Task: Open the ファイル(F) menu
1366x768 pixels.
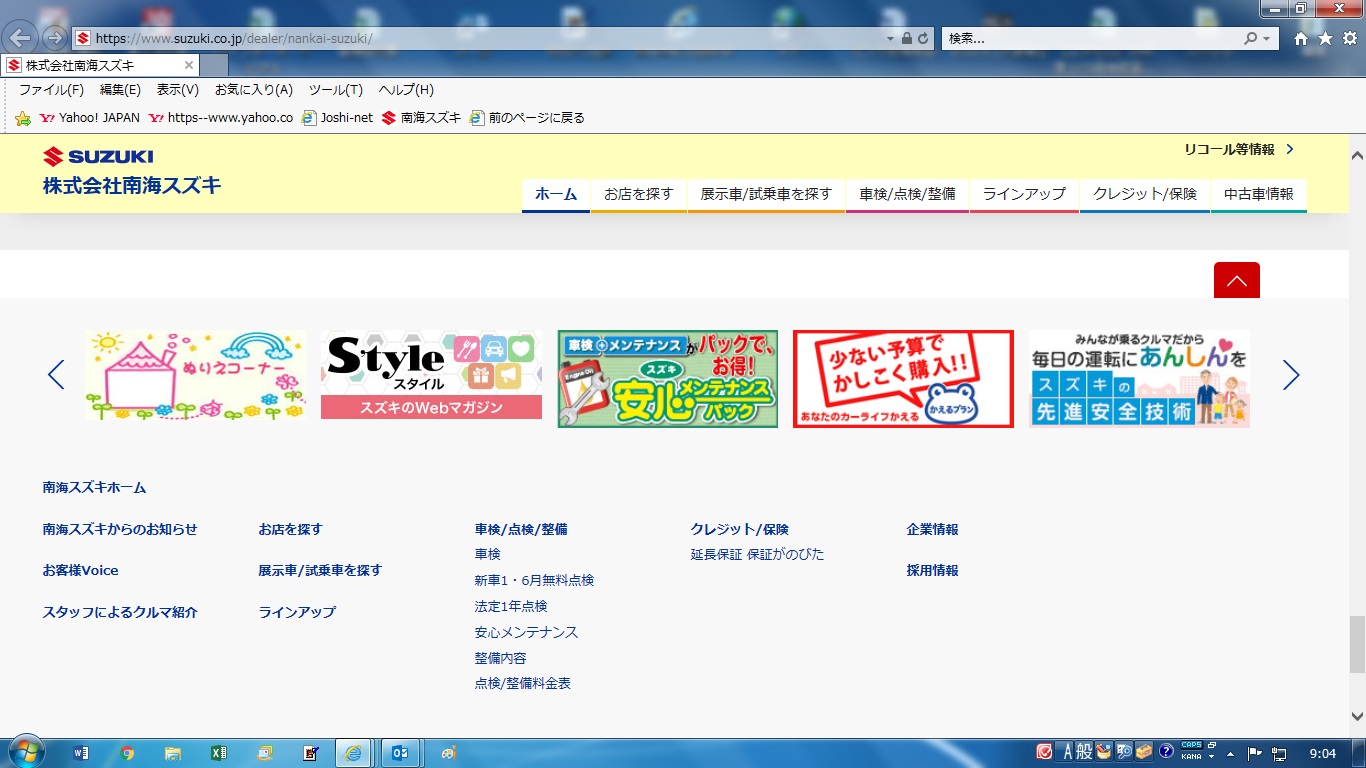Action: pos(51,90)
